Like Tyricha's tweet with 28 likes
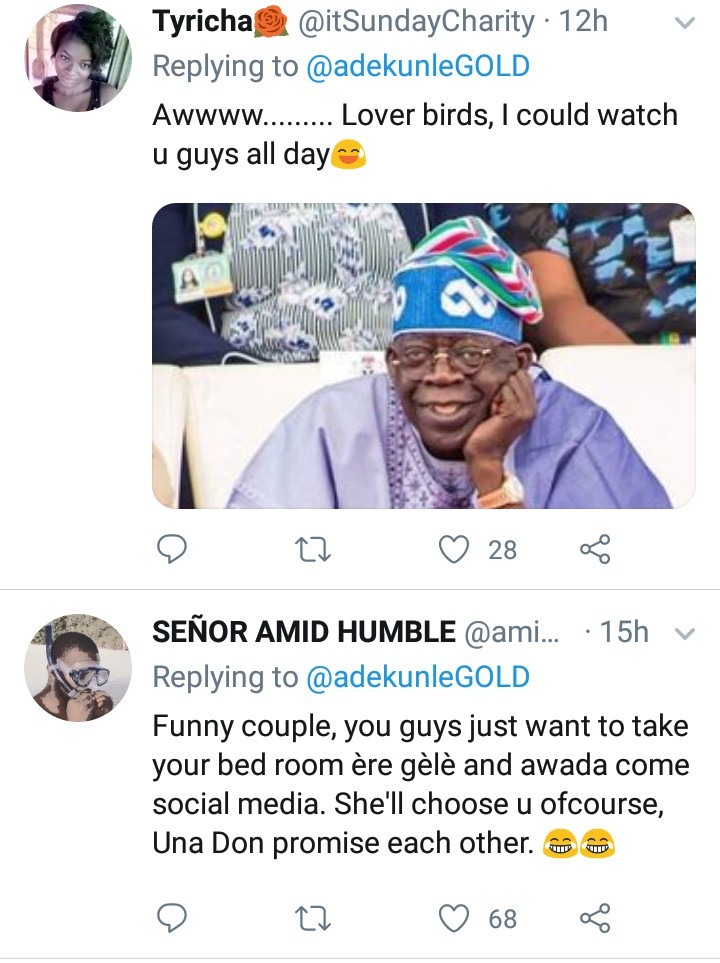This screenshot has width=720, height=963. tap(455, 548)
